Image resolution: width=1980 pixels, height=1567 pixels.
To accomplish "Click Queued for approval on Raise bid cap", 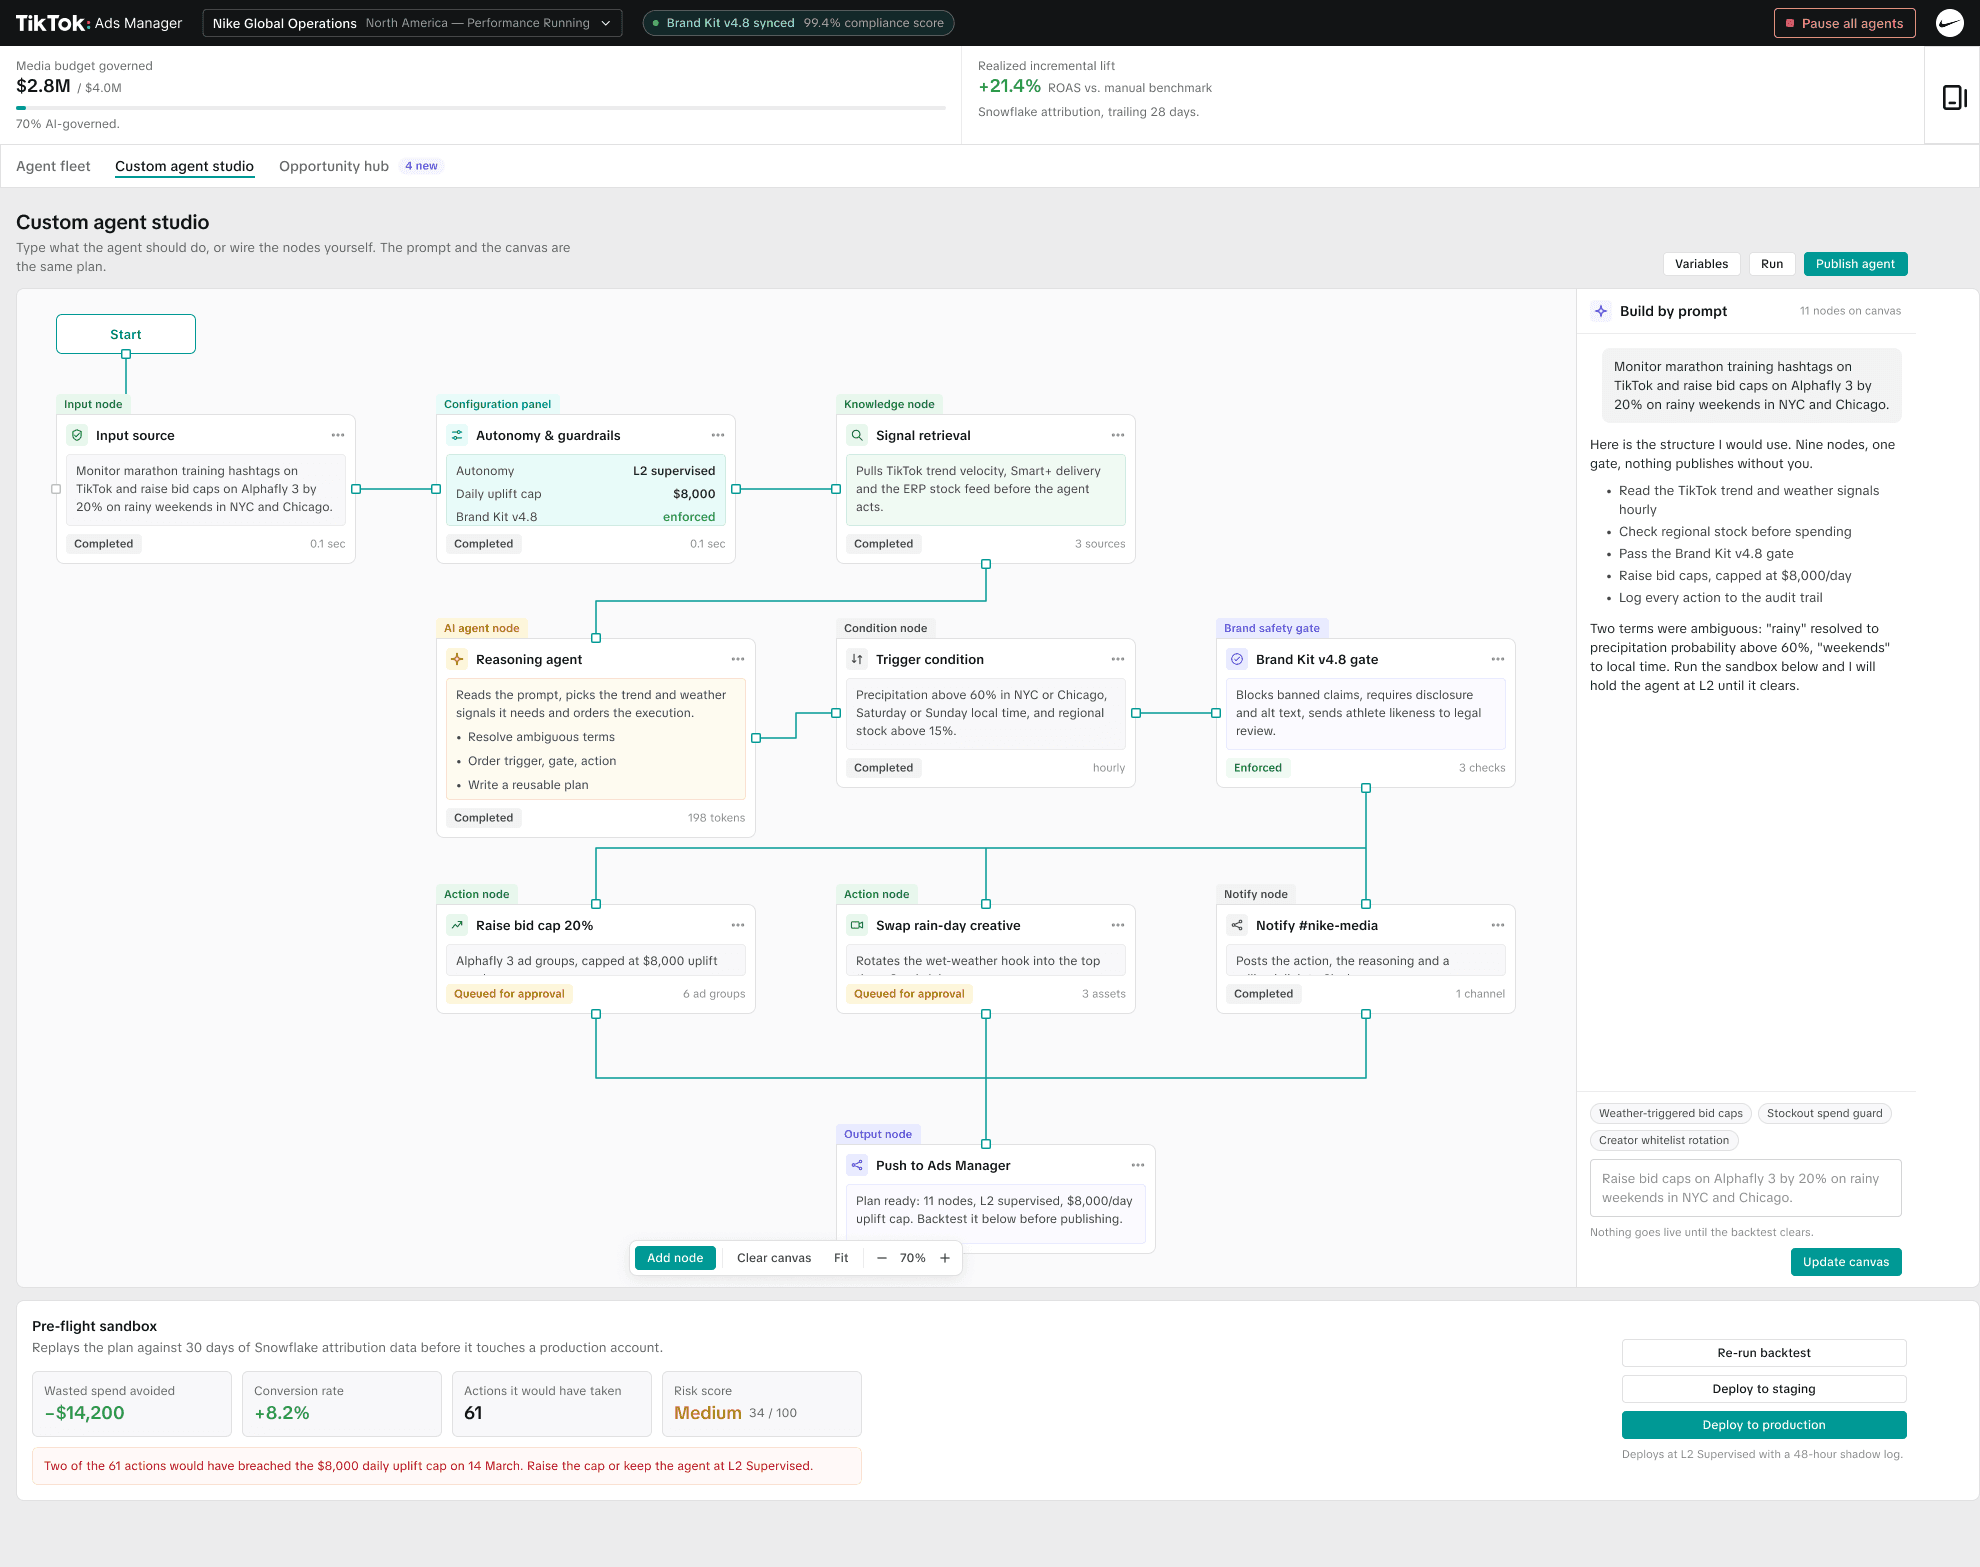I will (x=509, y=994).
